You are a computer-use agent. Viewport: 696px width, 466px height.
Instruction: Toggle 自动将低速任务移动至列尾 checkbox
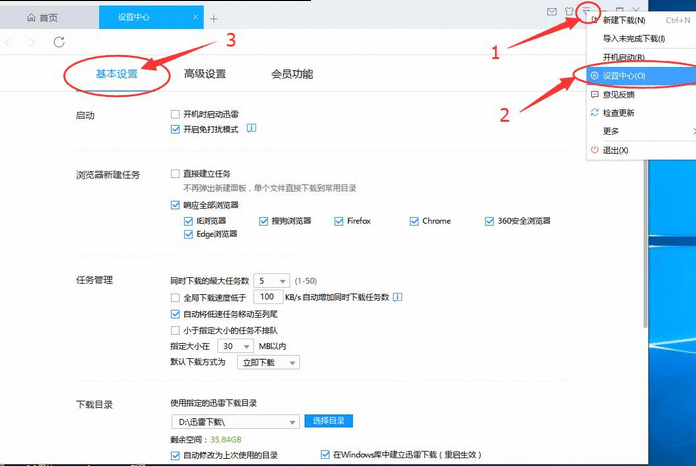[x=175, y=314]
